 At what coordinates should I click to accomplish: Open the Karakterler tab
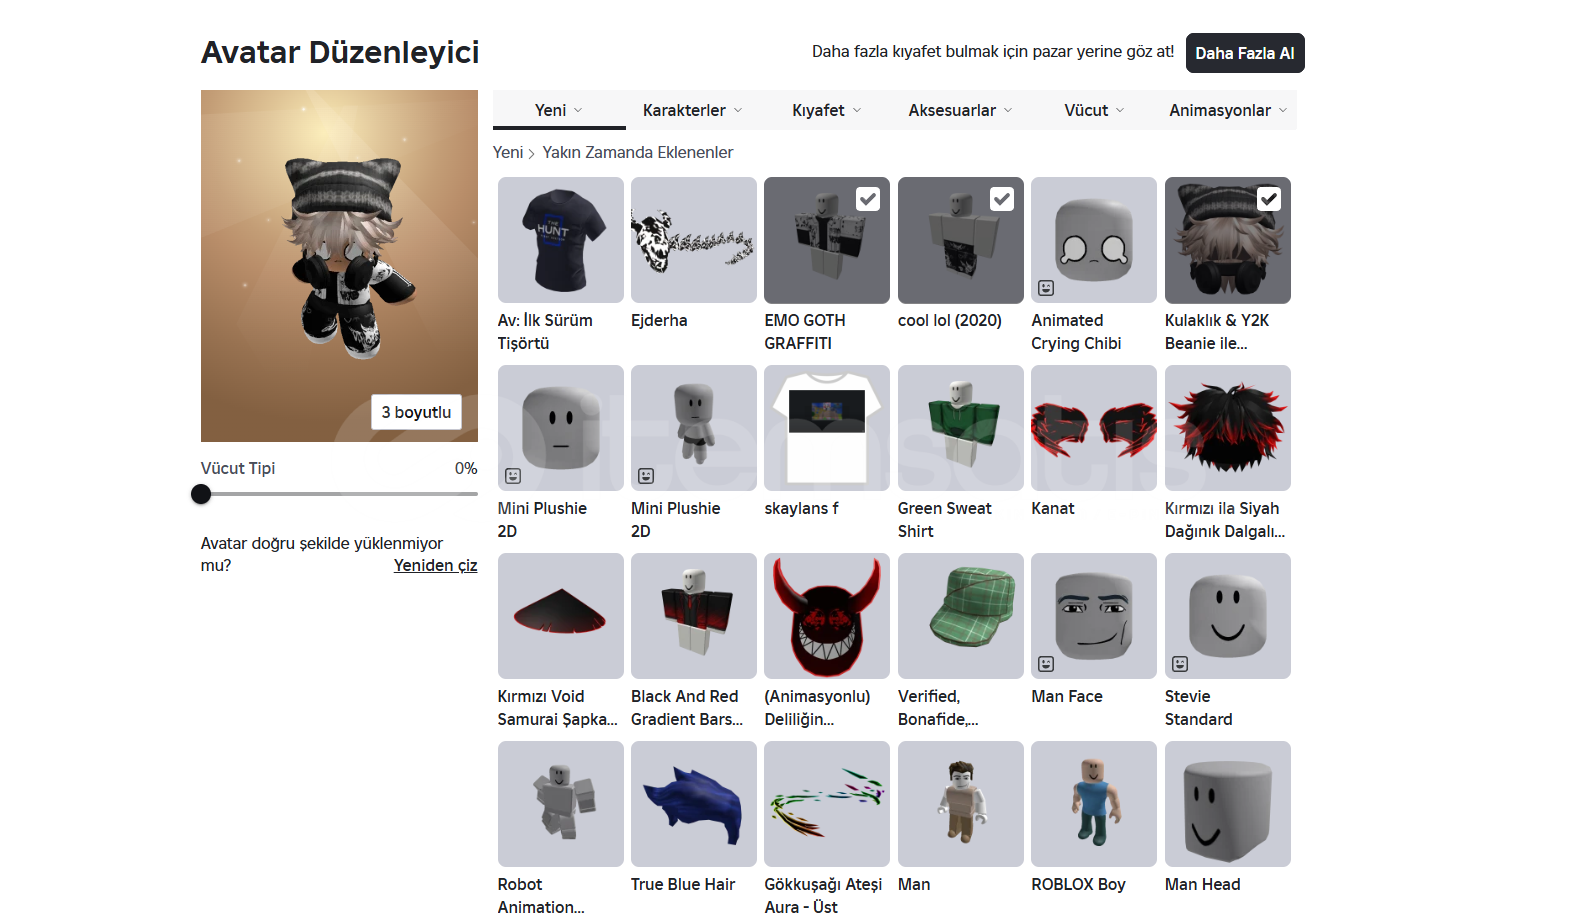click(693, 110)
